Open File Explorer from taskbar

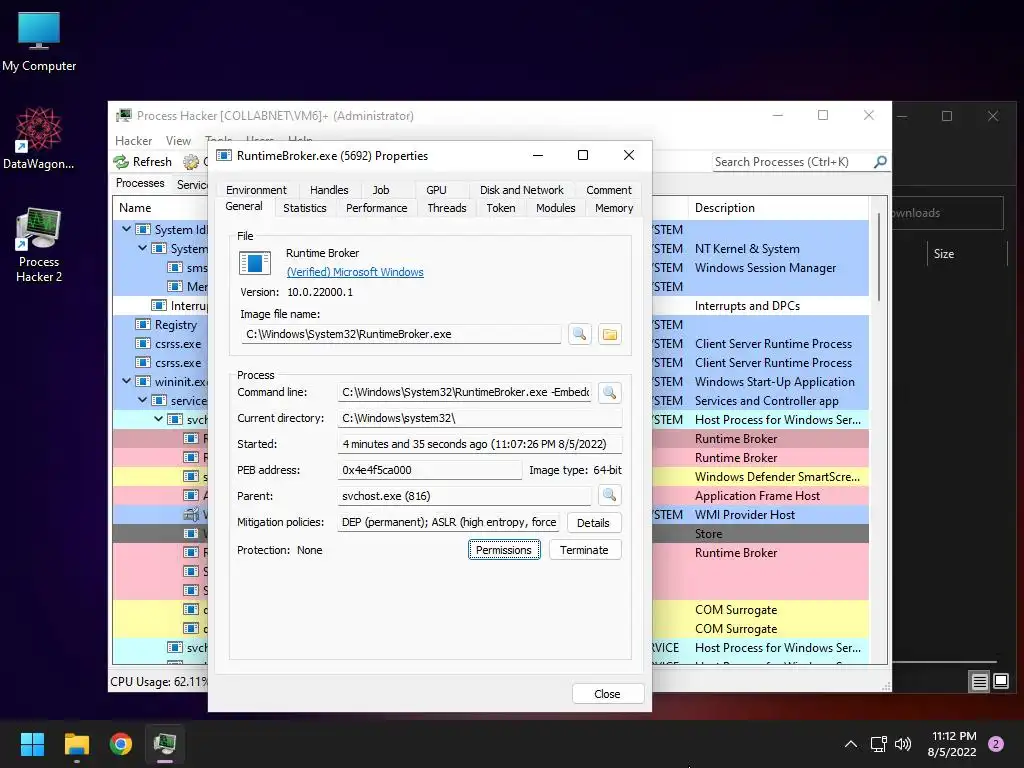click(x=76, y=744)
